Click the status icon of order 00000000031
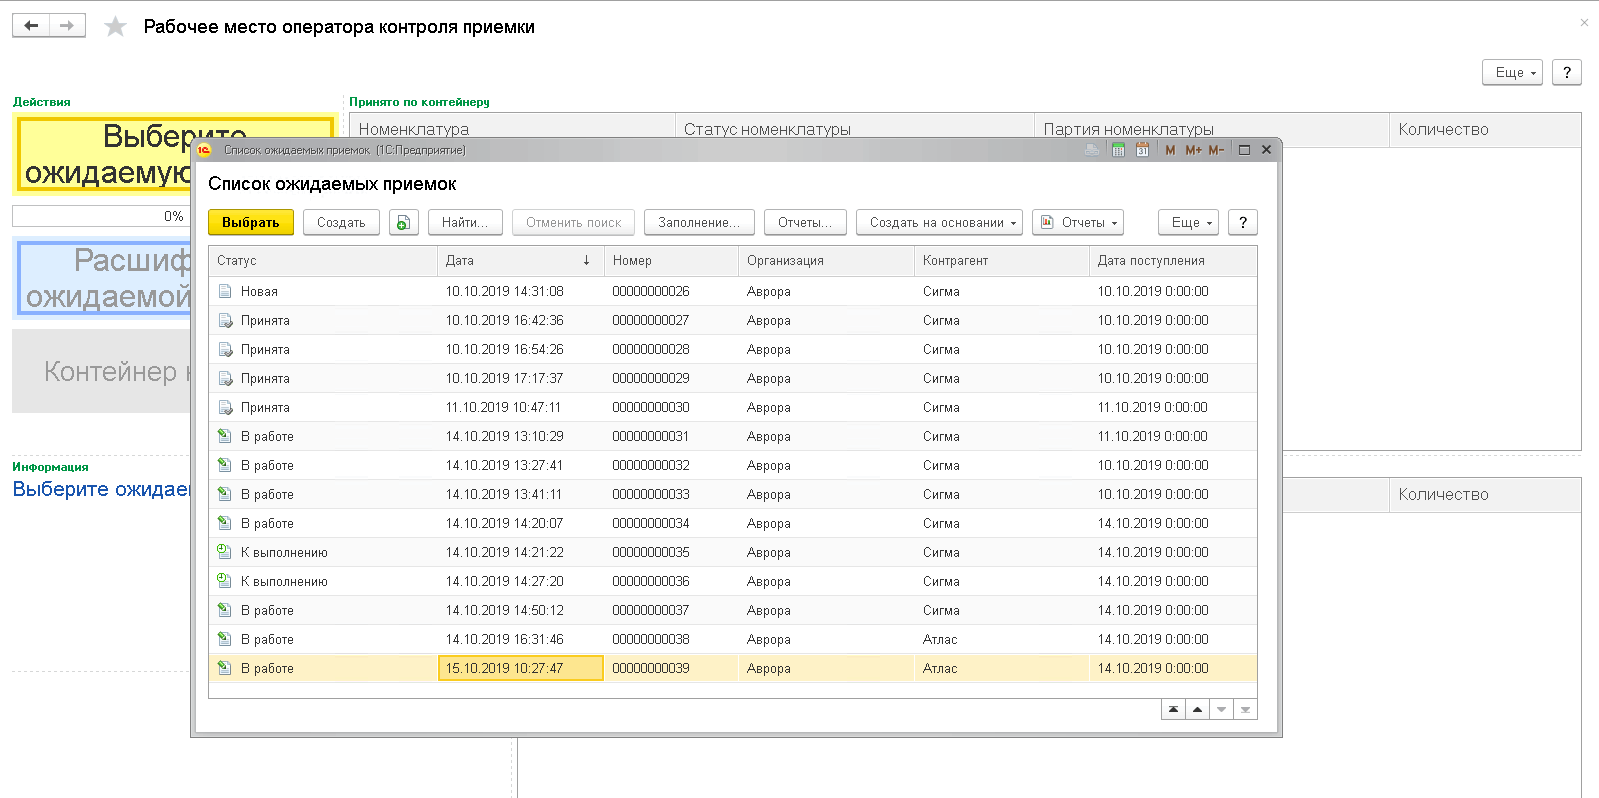1599x798 pixels. (225, 436)
